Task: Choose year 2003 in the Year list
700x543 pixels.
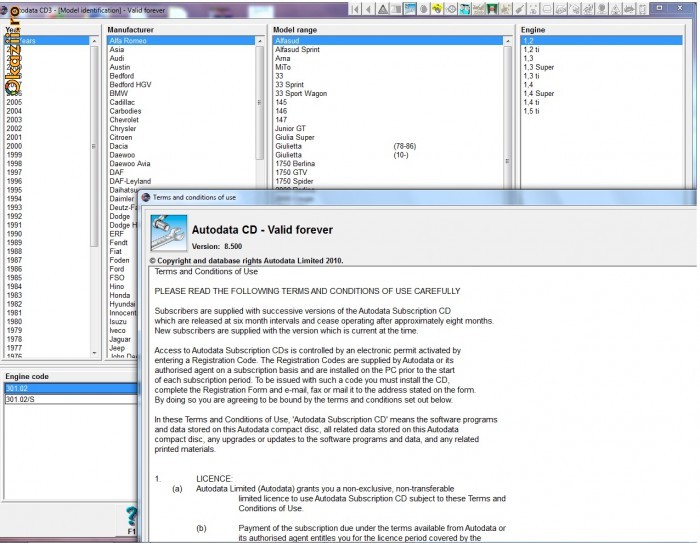Action: (x=14, y=120)
